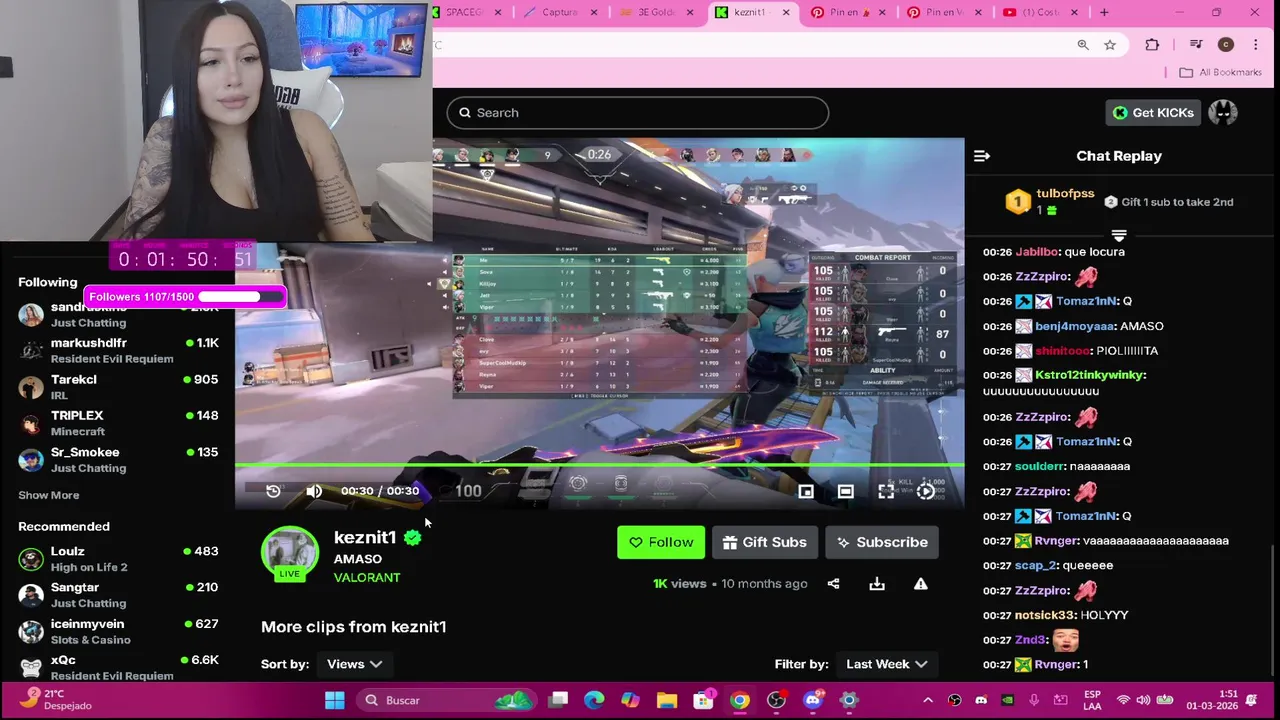
Task: Open File Explorer from the taskbar
Action: click(667, 700)
